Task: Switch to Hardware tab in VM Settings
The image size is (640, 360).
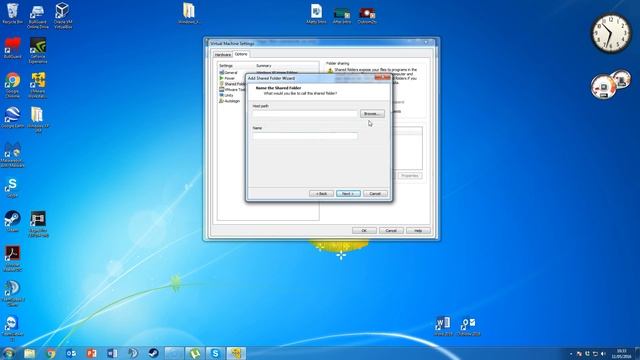Action: pyautogui.click(x=223, y=54)
